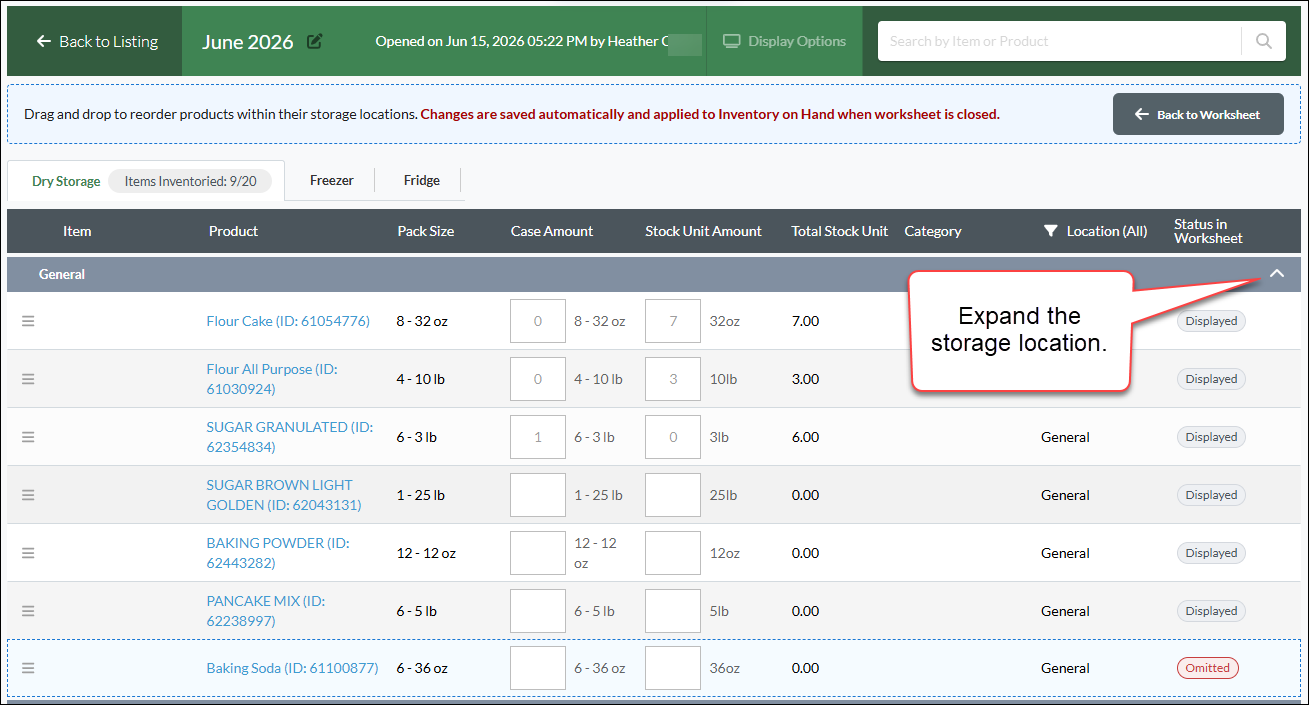The height and width of the screenshot is (705, 1309).
Task: Click PANCAKE MIX stock unit amount field
Action: pyautogui.click(x=673, y=611)
